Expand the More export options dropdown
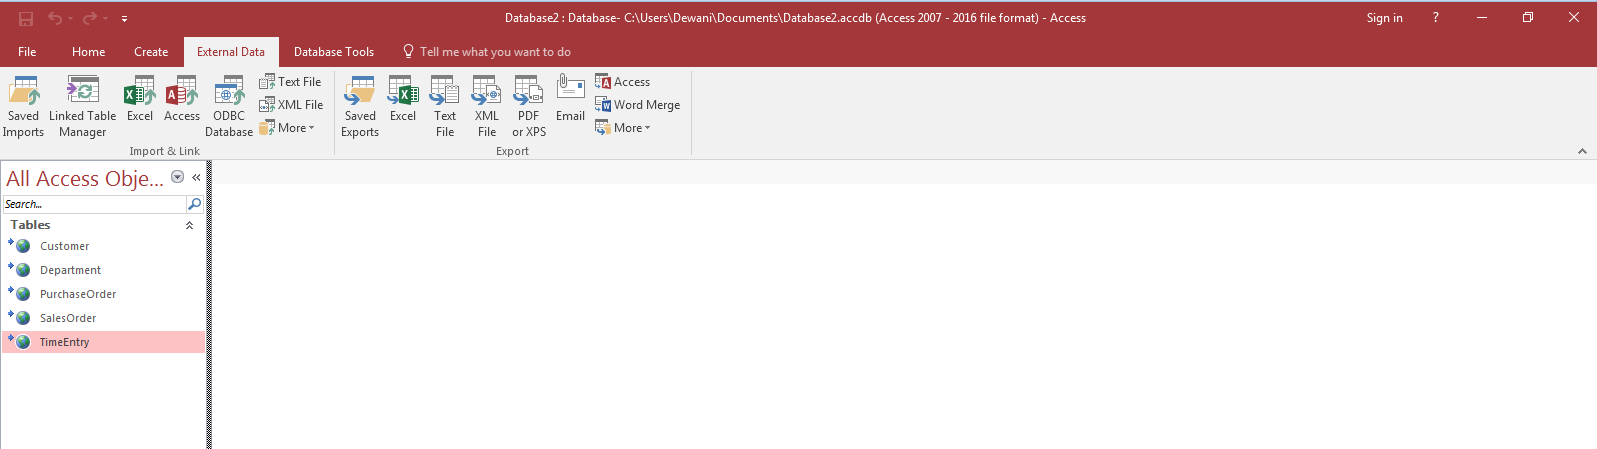 tap(623, 128)
